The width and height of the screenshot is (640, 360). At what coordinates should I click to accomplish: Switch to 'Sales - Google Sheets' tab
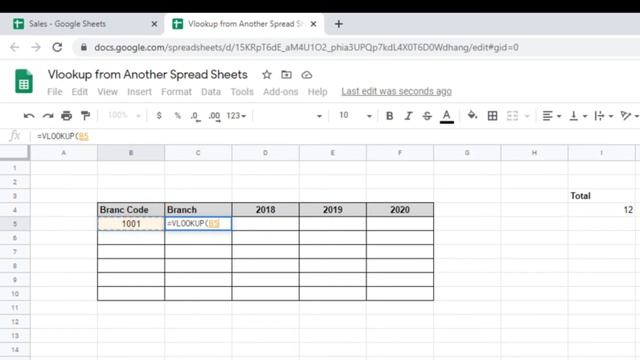[x=82, y=24]
